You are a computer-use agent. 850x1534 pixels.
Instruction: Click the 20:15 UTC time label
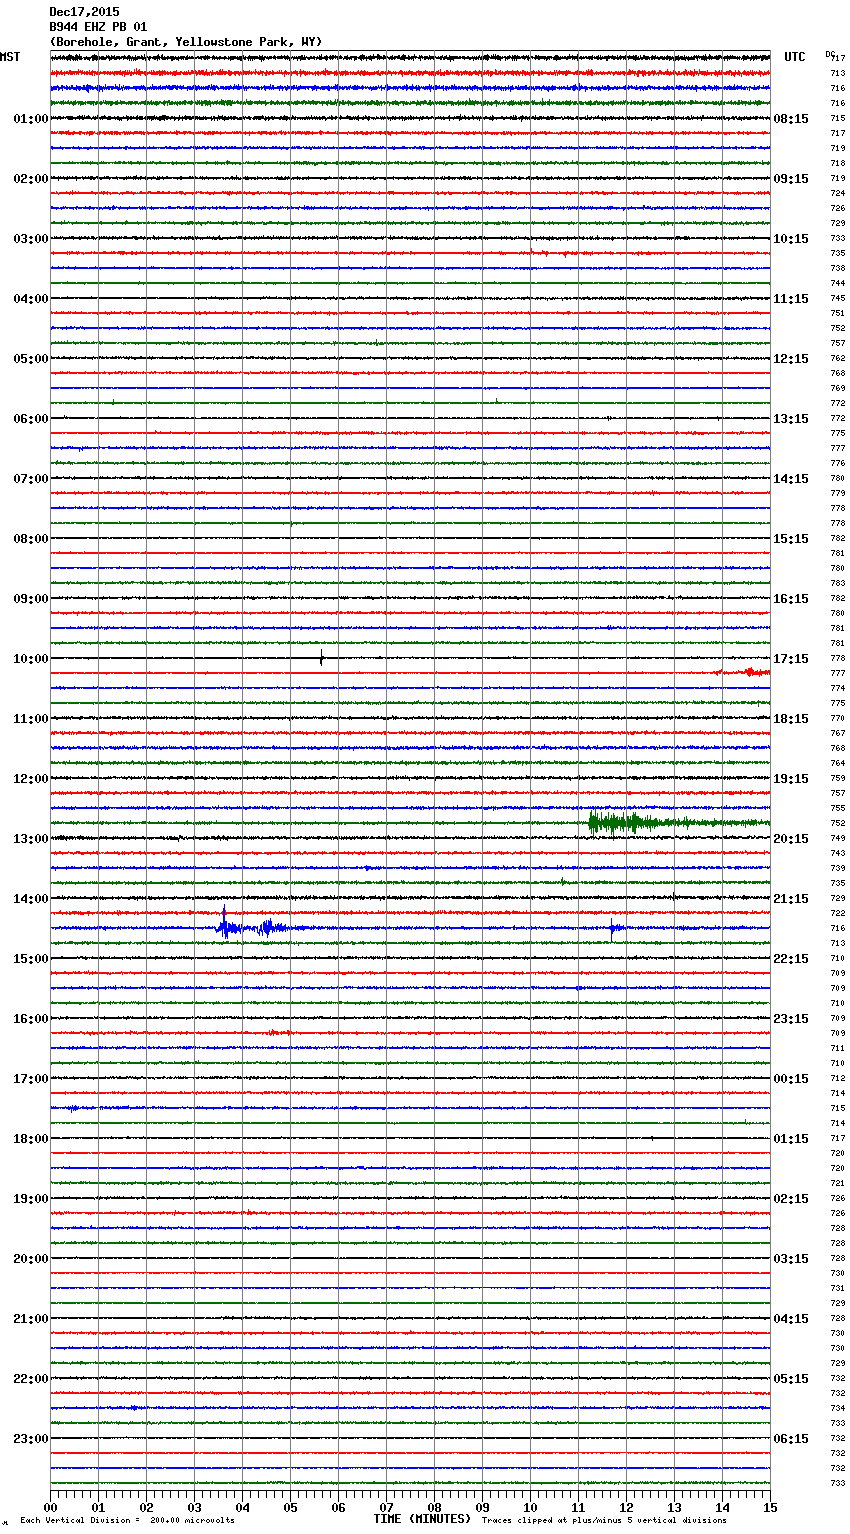[791, 839]
